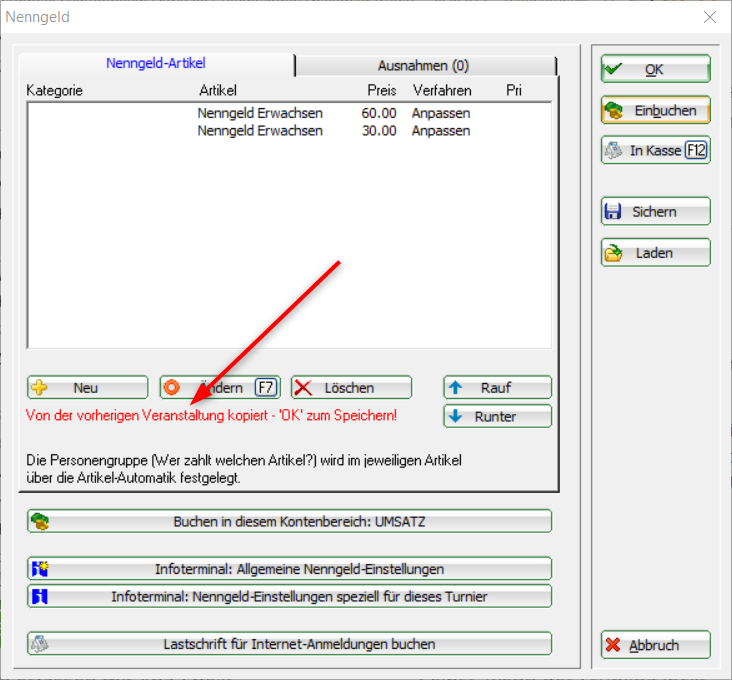Load settings with the Laden button
Image resolution: width=732 pixels, height=680 pixels.
[x=656, y=252]
